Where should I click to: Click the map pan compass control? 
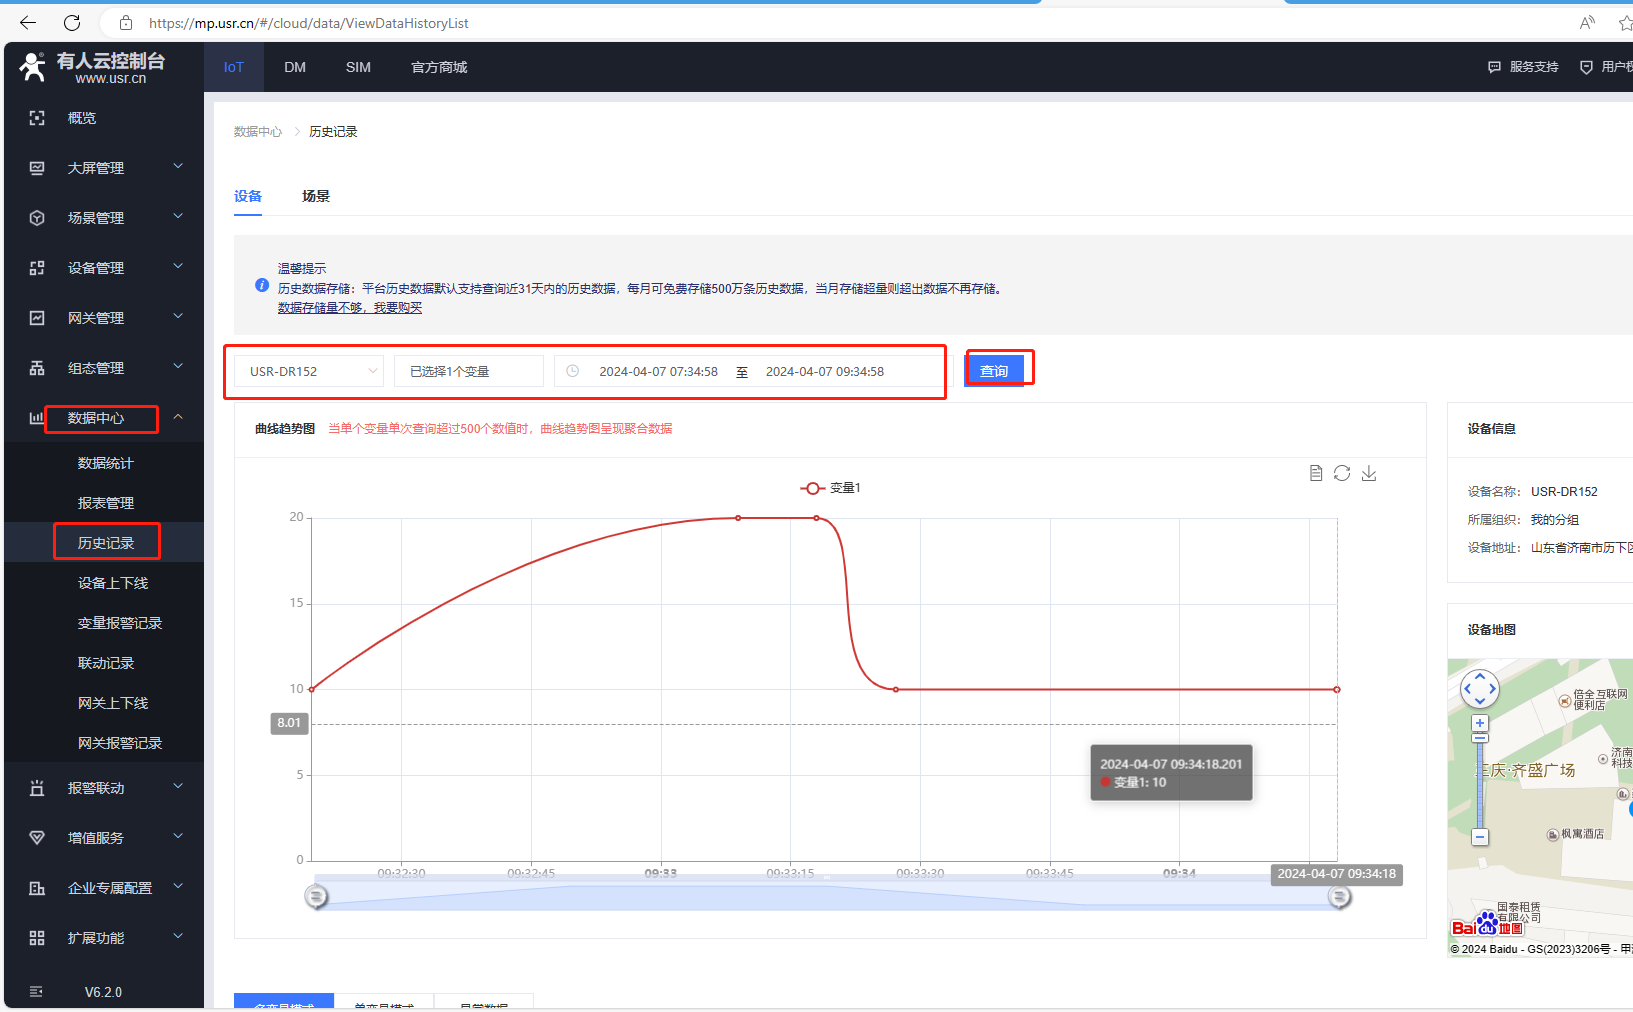point(1480,689)
